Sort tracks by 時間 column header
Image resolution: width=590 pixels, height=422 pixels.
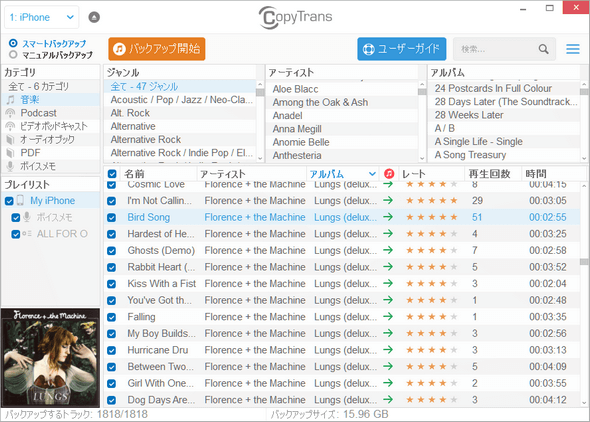[536, 174]
